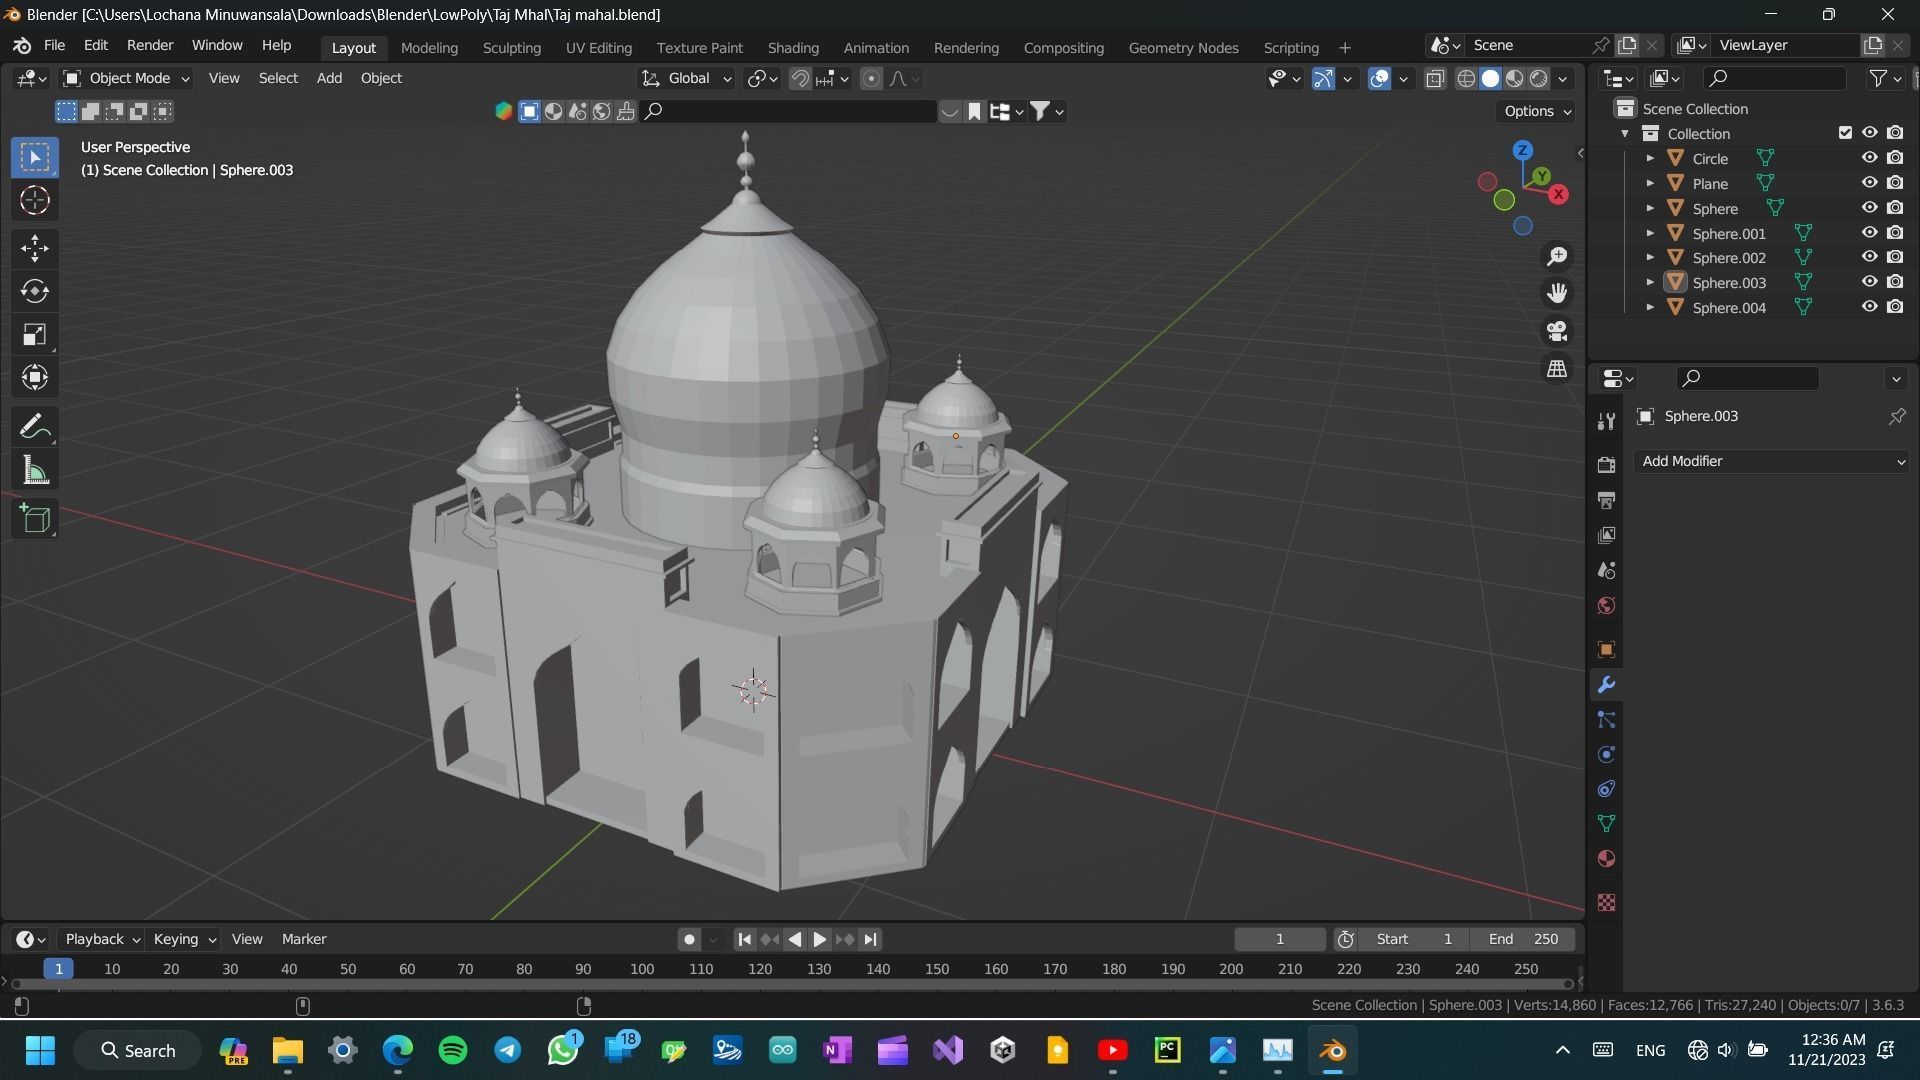Click the current frame number field
The image size is (1920, 1080).
tap(1280, 939)
